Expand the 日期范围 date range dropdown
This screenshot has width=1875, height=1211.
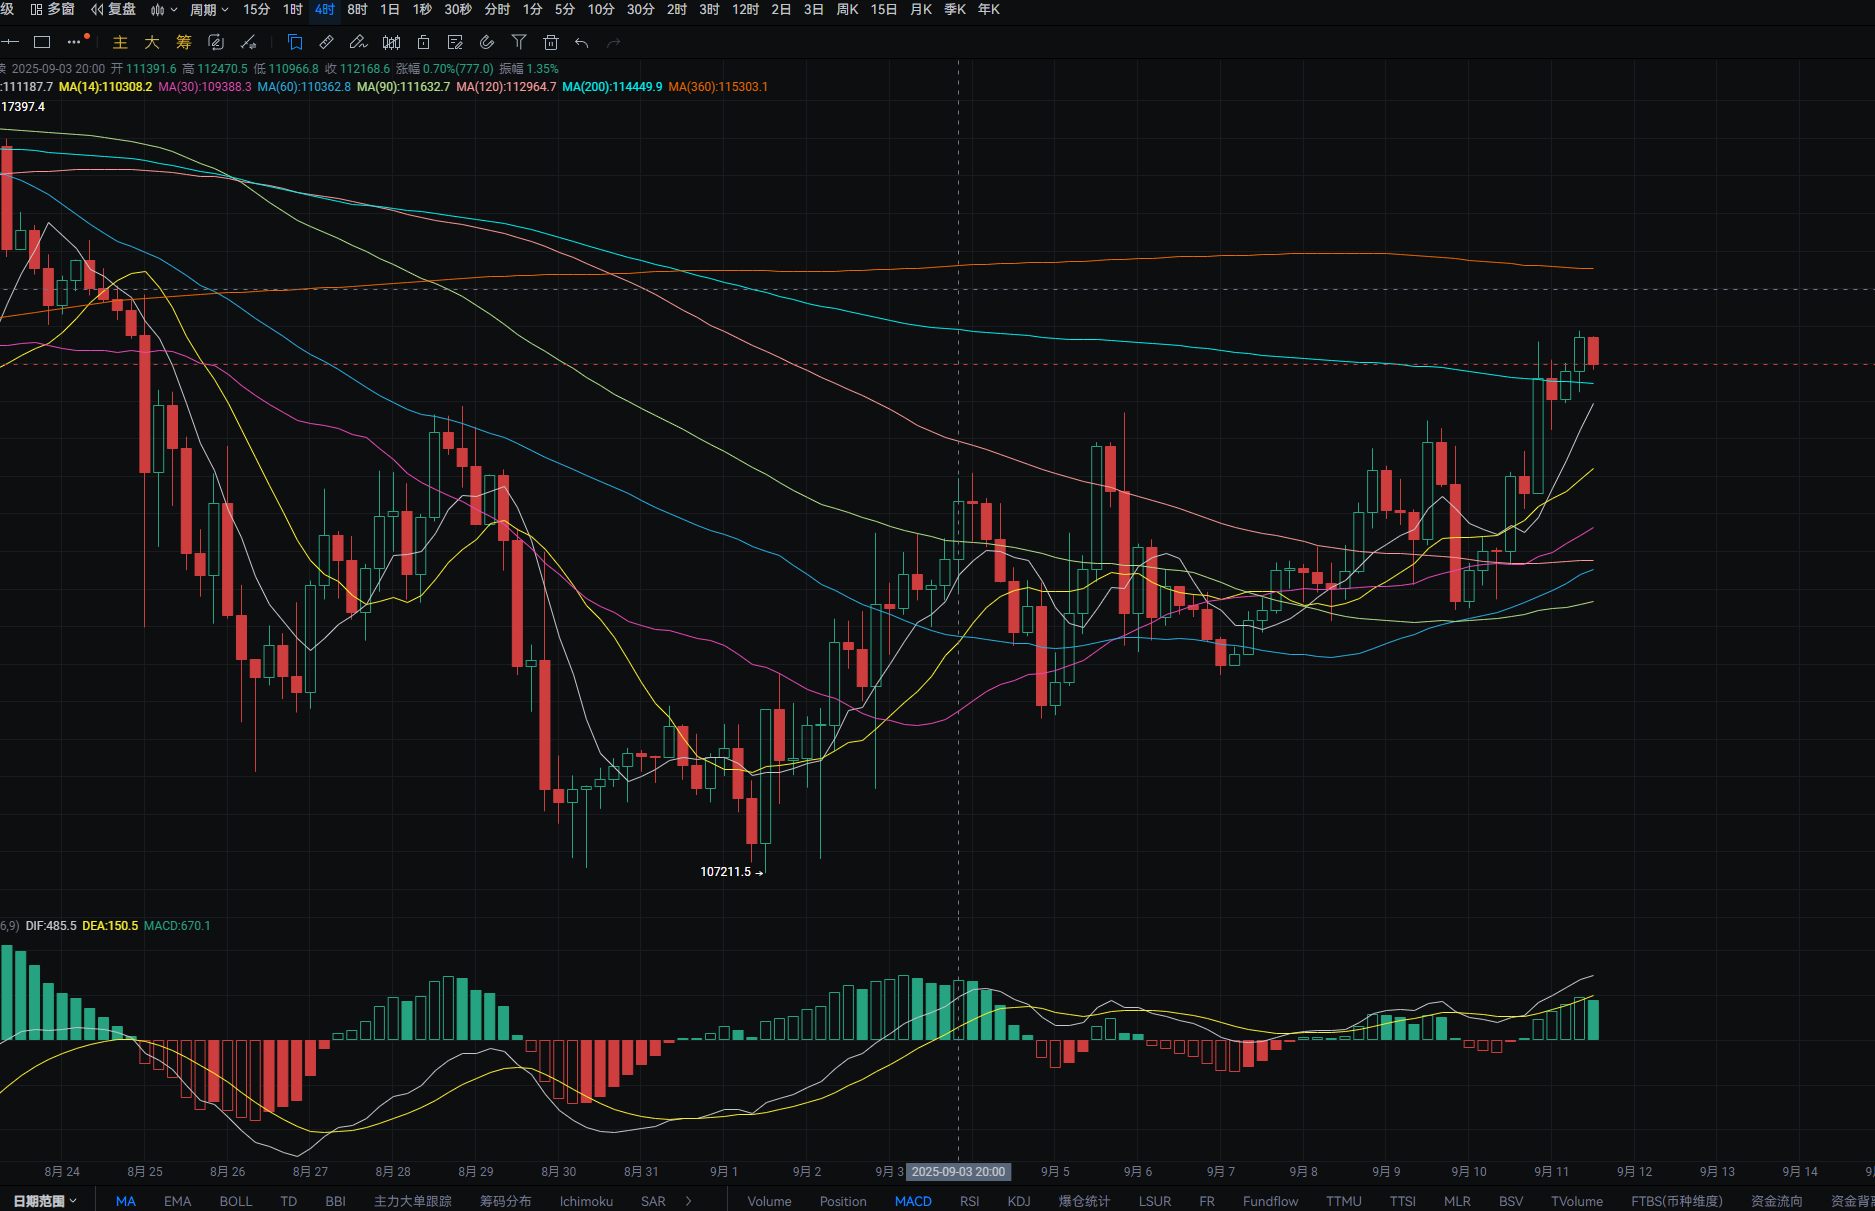(x=45, y=1201)
